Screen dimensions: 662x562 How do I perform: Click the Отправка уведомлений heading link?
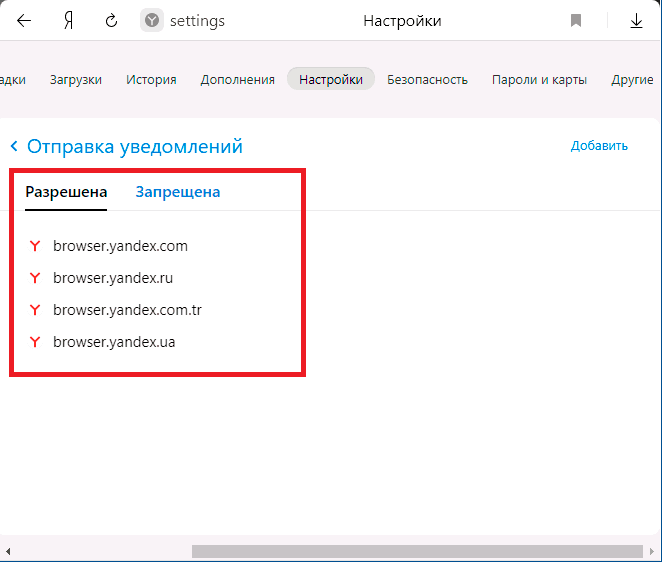point(135,147)
